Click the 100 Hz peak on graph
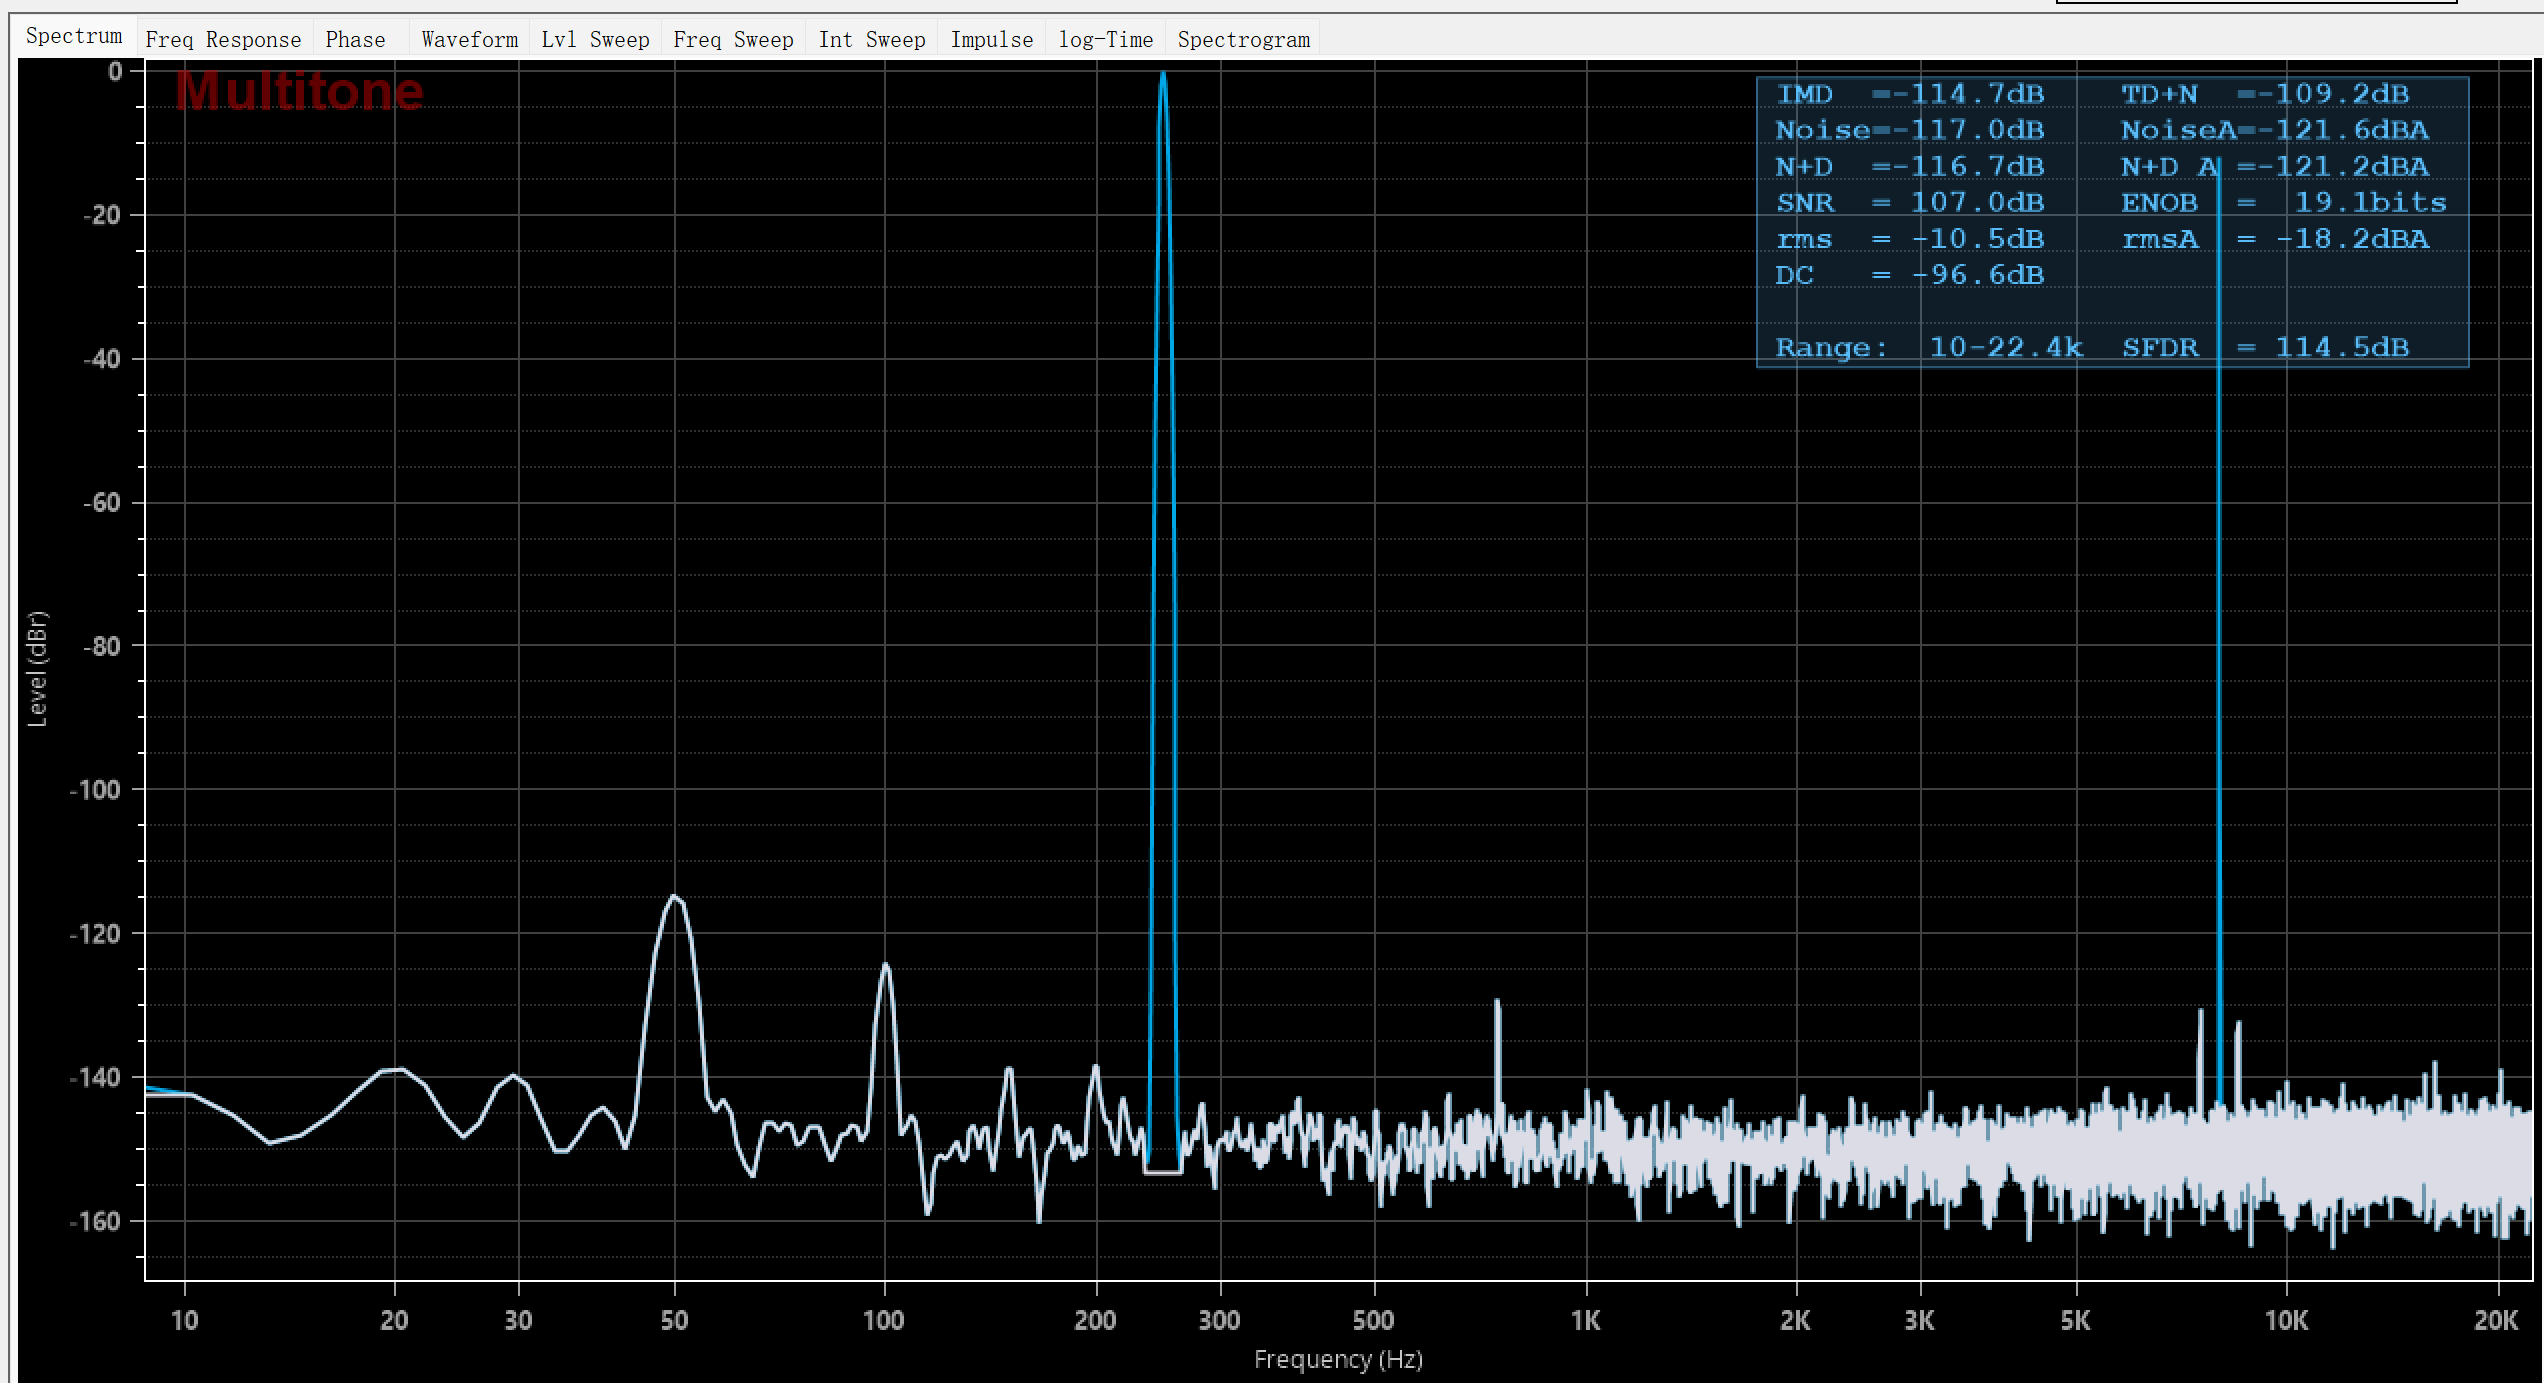 885,966
